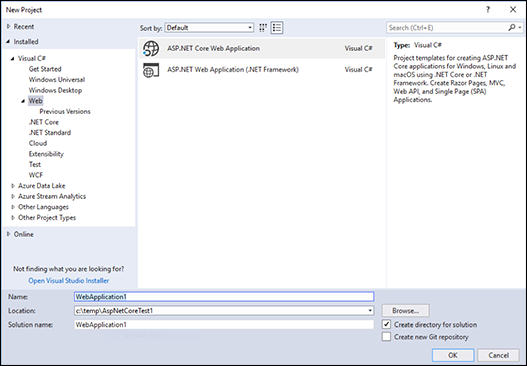
Task: Click Azure Data Lake label
Action: coord(42,186)
